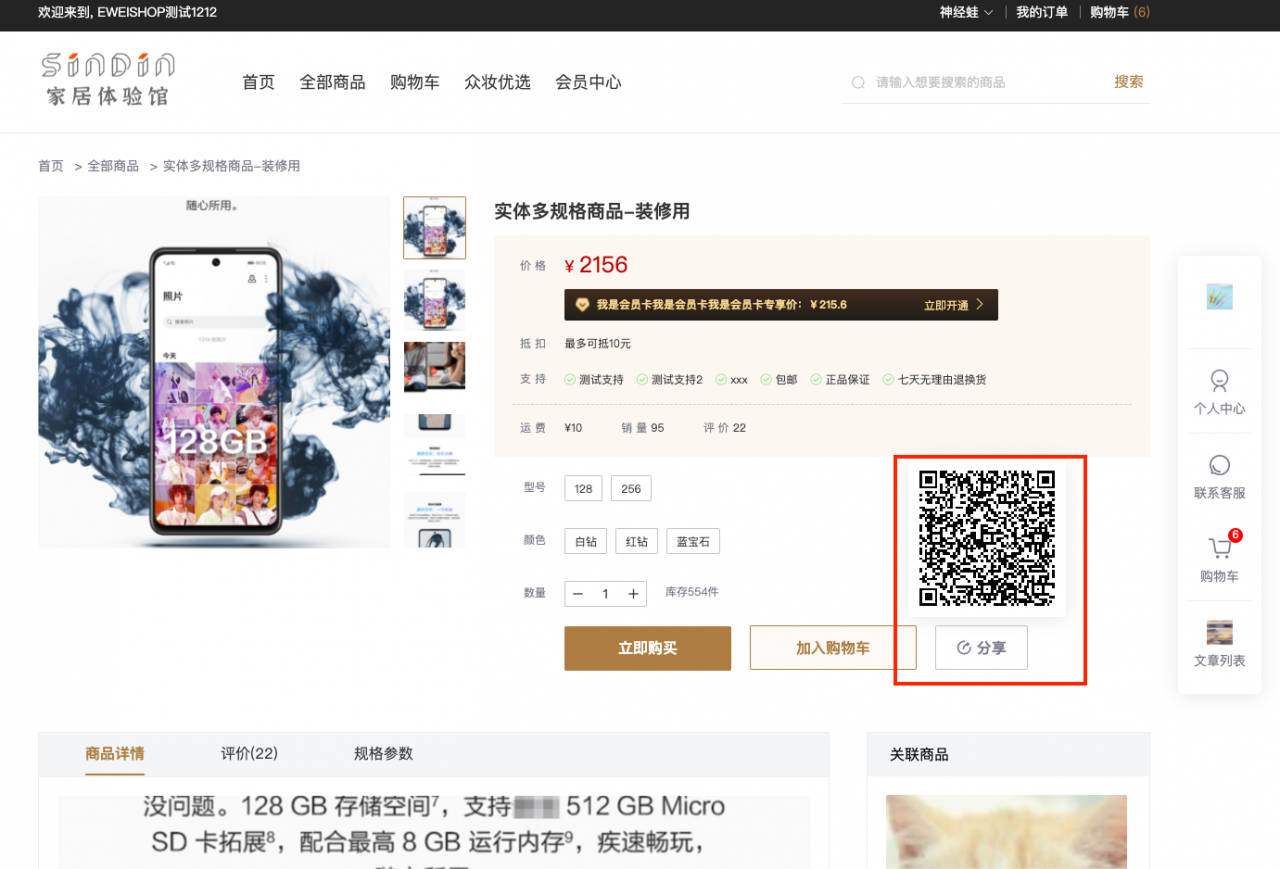
Task: Go to 首页 in the navigation menu
Action: 258,82
